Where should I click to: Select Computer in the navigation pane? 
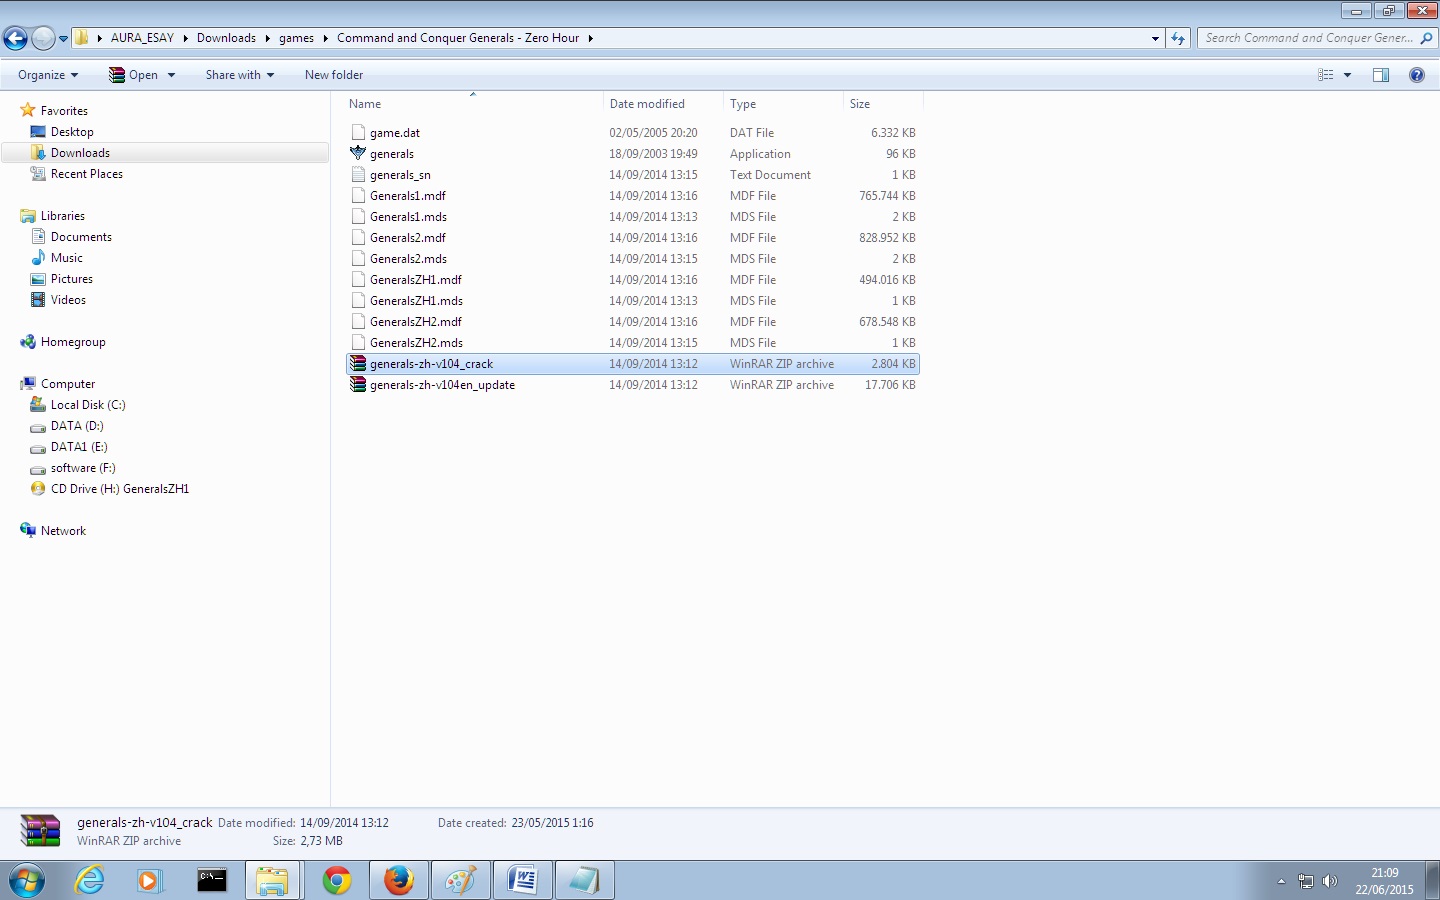point(68,384)
